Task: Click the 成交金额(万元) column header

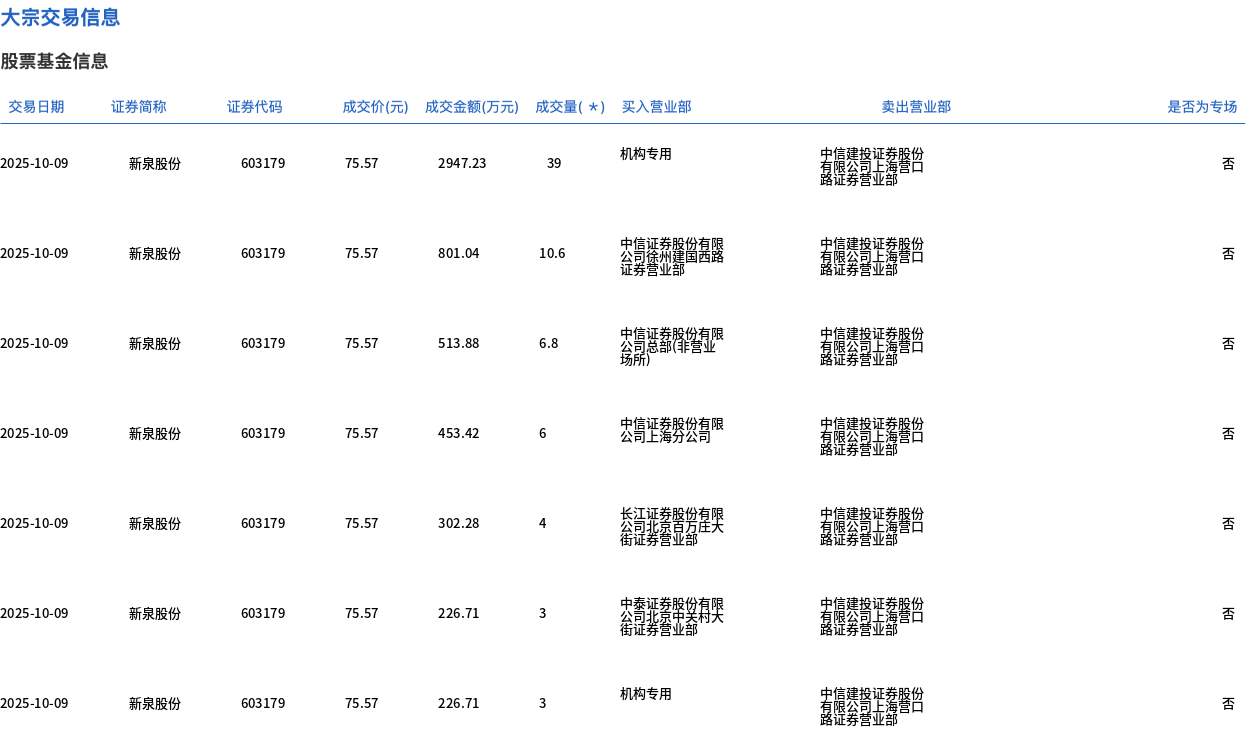Action: [x=472, y=107]
